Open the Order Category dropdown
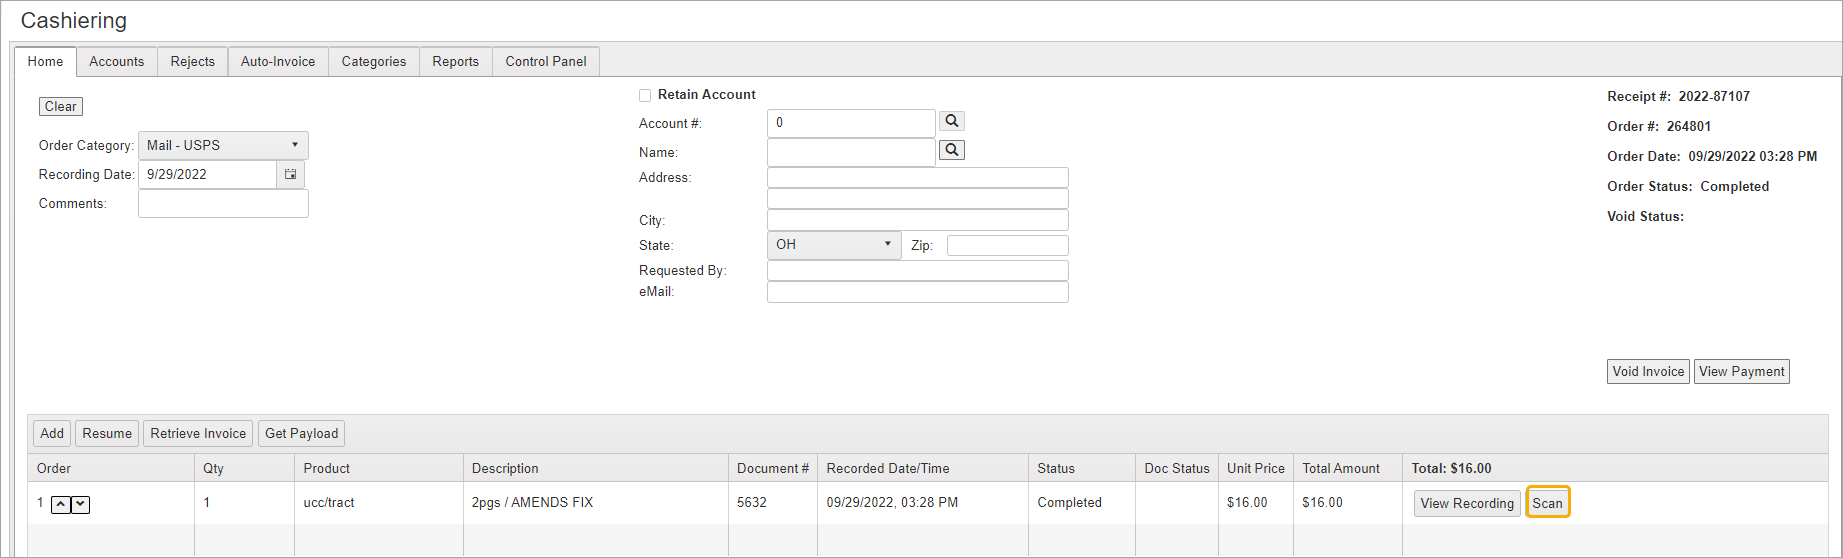The width and height of the screenshot is (1843, 558). [223, 145]
